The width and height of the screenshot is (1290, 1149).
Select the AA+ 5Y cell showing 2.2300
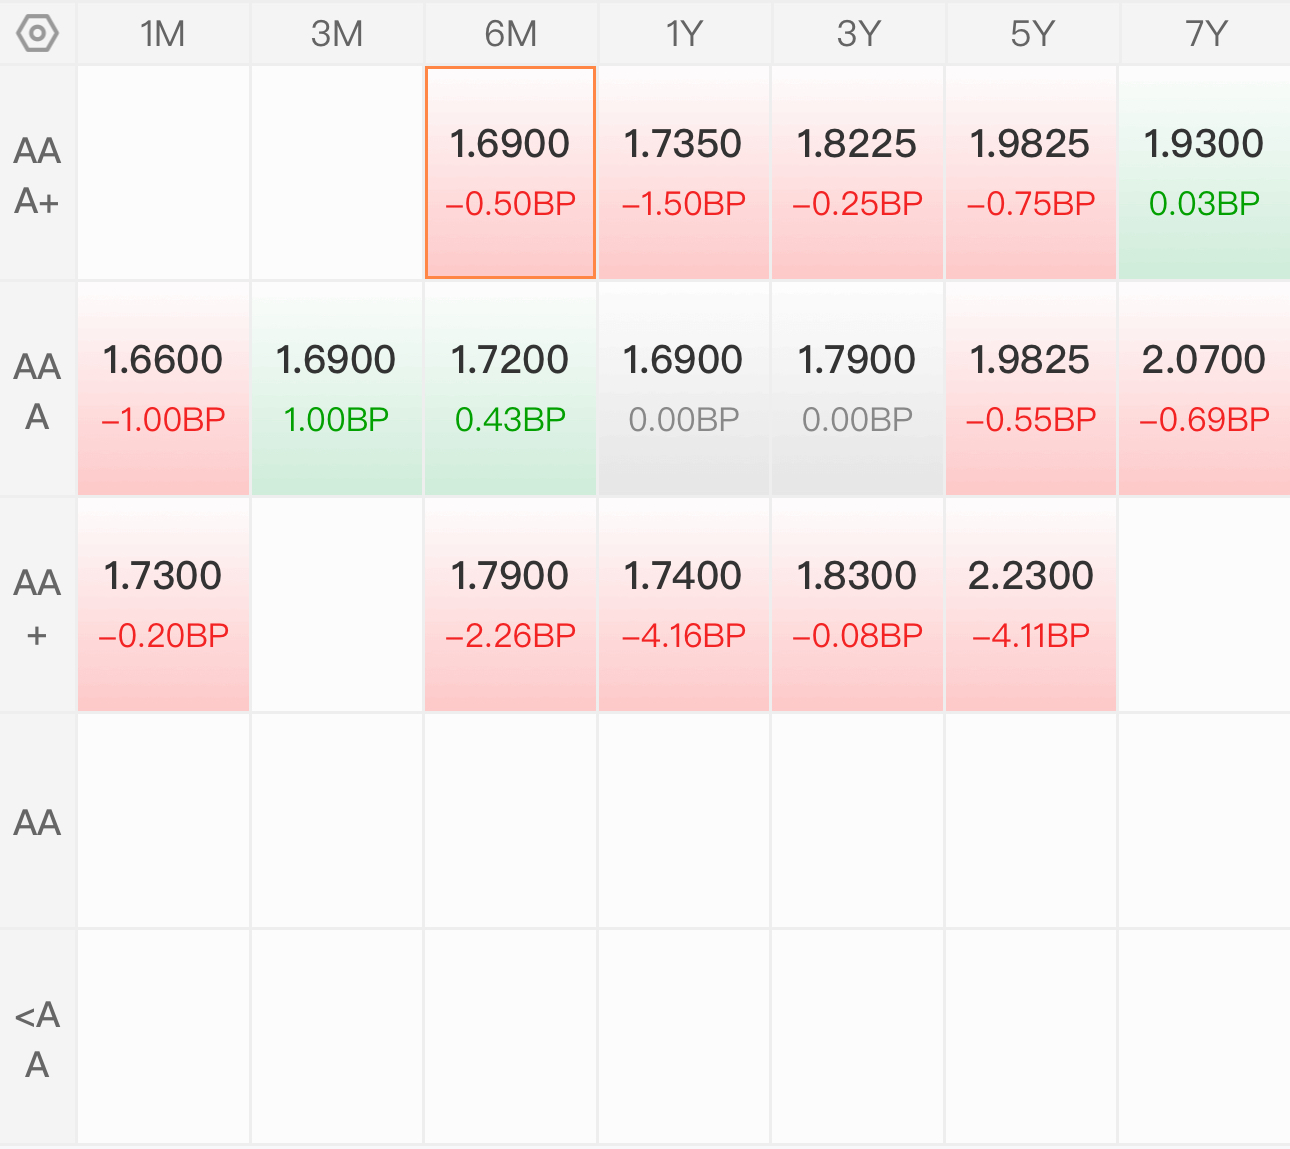coord(1031,604)
